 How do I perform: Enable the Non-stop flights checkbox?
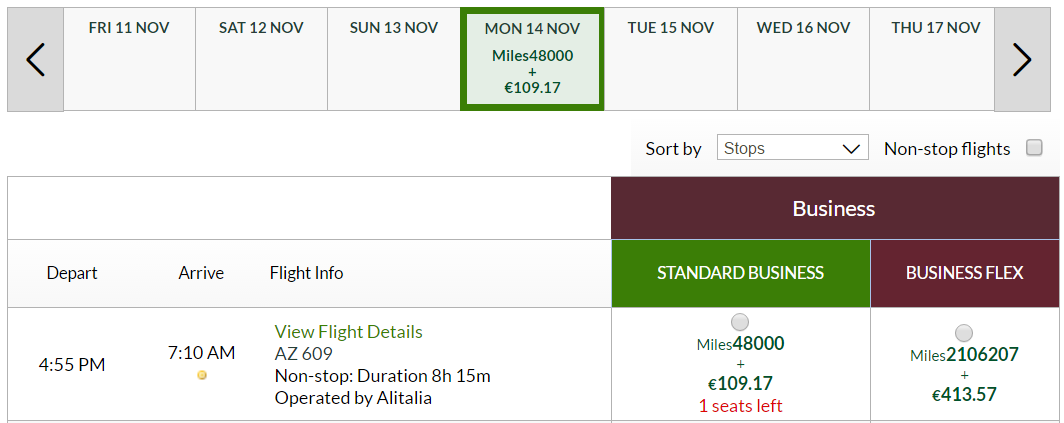click(1034, 147)
